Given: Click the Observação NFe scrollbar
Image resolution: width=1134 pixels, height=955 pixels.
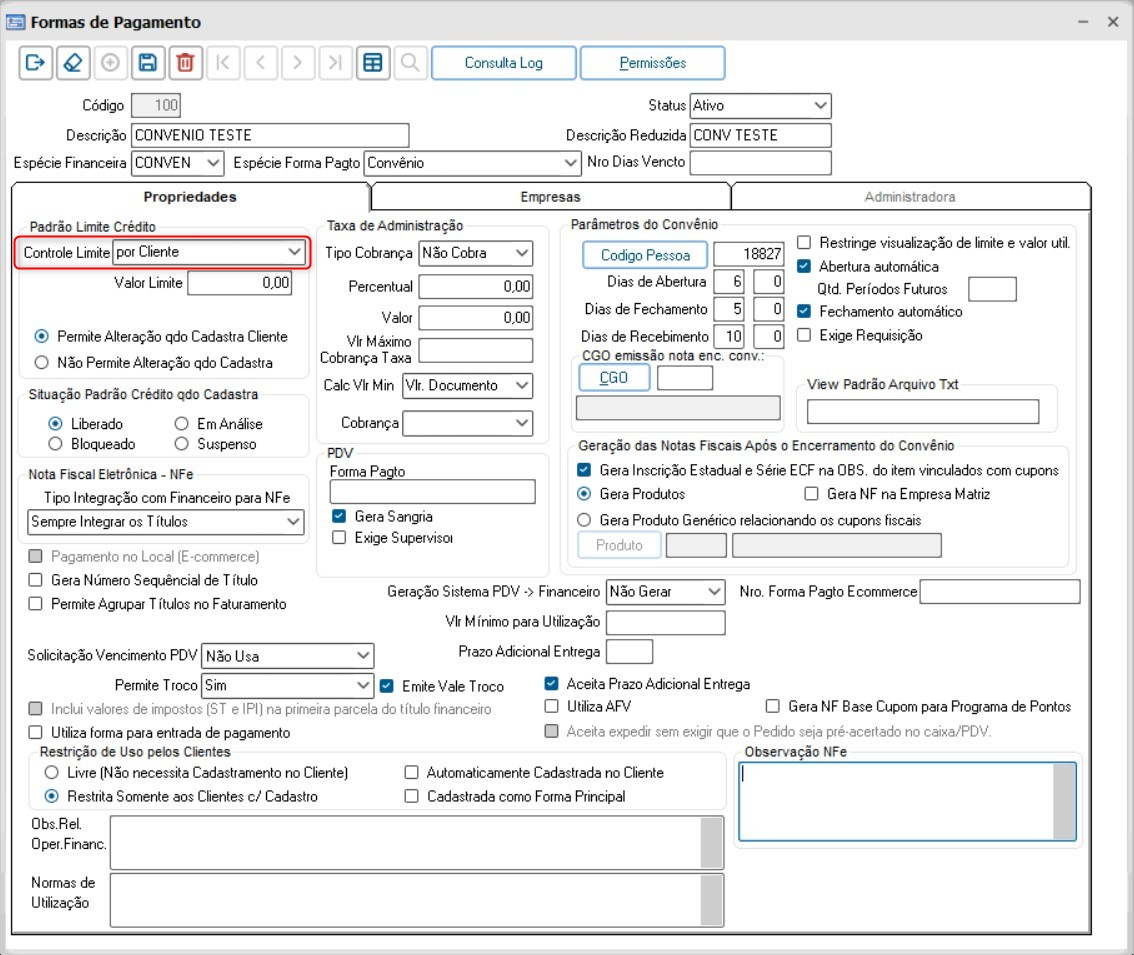Looking at the screenshot, I should tap(1065, 802).
